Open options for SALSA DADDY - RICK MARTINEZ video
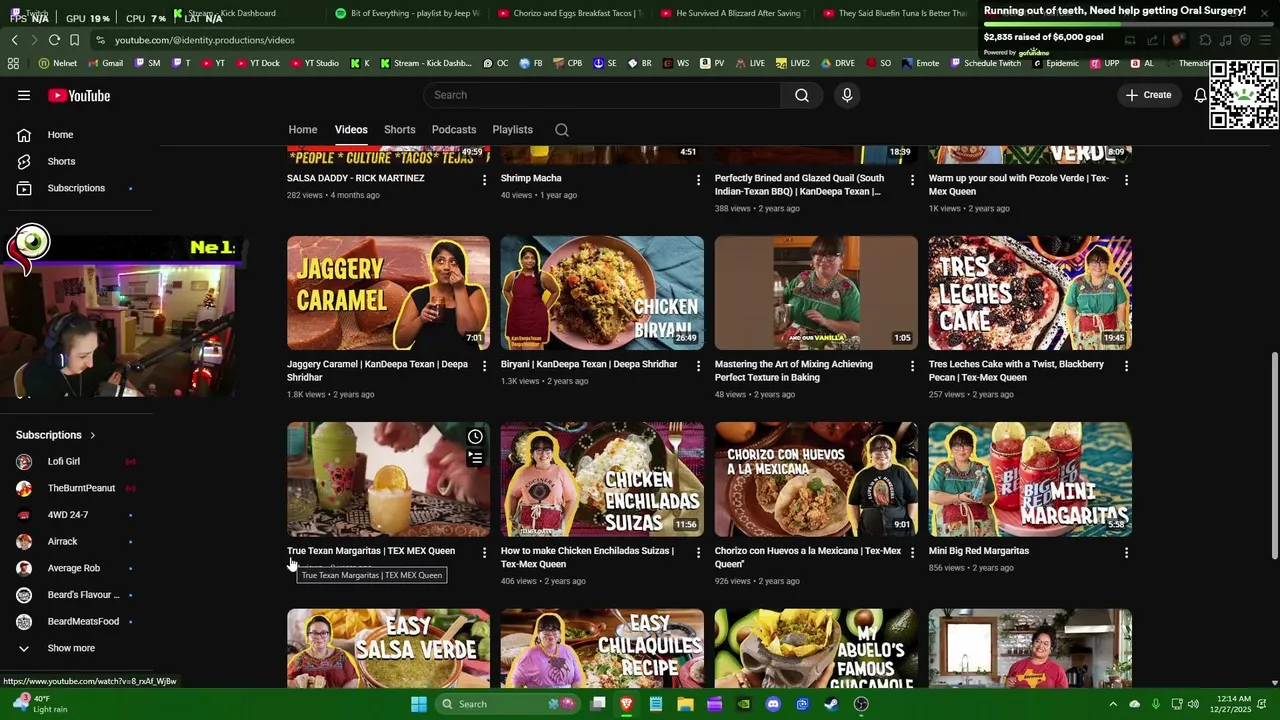Image resolution: width=1280 pixels, height=720 pixels. (x=484, y=180)
